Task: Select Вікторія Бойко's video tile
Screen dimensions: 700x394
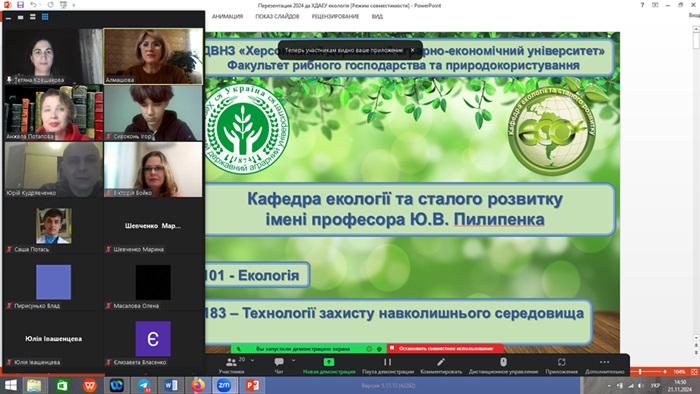Action: tap(153, 170)
